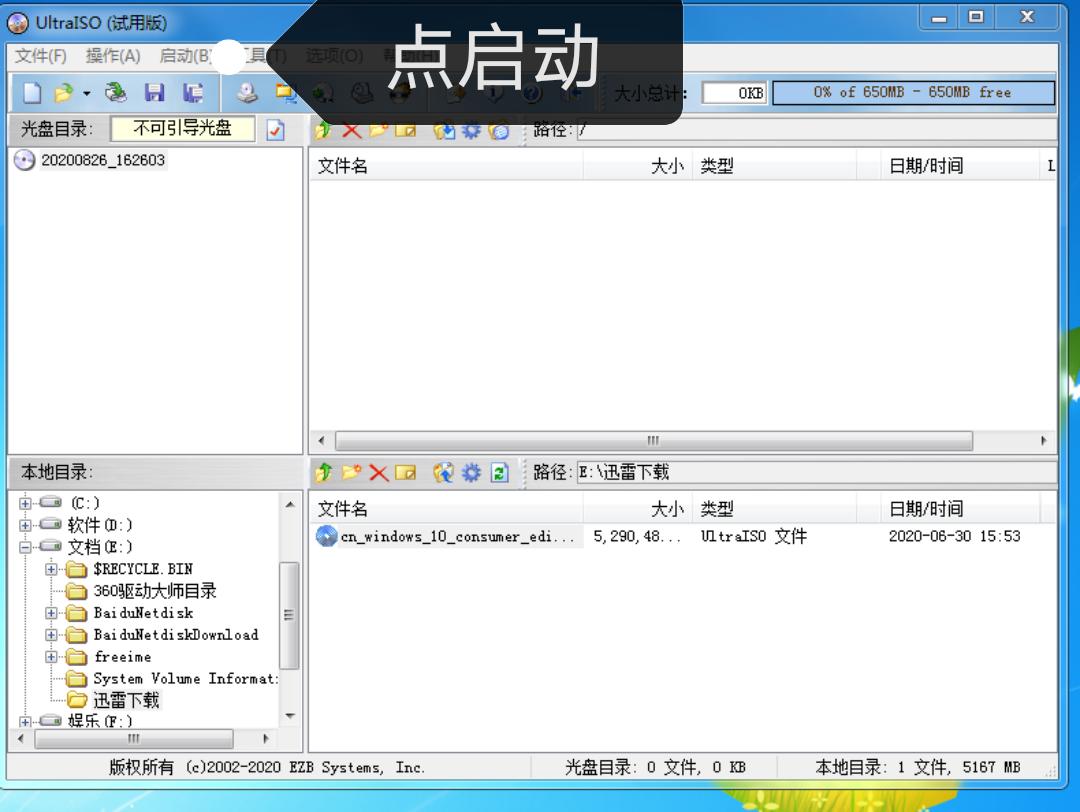Select the new folder icon in local toolbar
The width and height of the screenshot is (1080, 812).
tap(350, 473)
